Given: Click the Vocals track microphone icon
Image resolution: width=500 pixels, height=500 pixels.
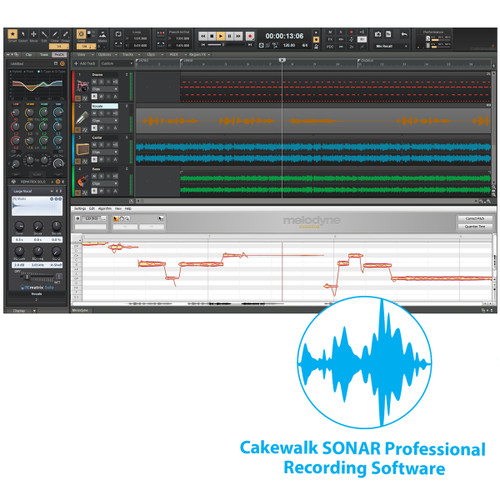Looking at the screenshot, I should (x=82, y=117).
